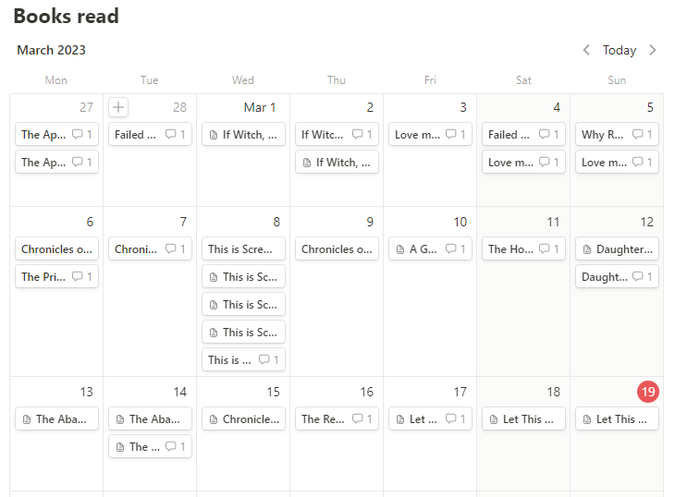Open 'If Witch,' card on Mar 1
675x497 pixels.
[244, 135]
